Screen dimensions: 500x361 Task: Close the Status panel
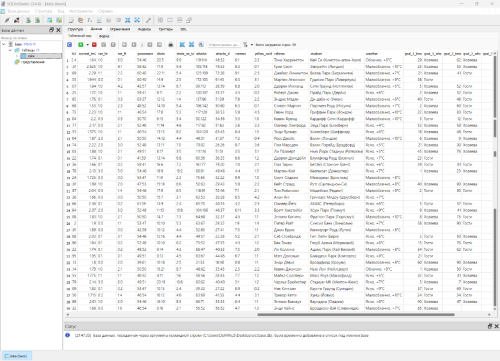(496, 326)
